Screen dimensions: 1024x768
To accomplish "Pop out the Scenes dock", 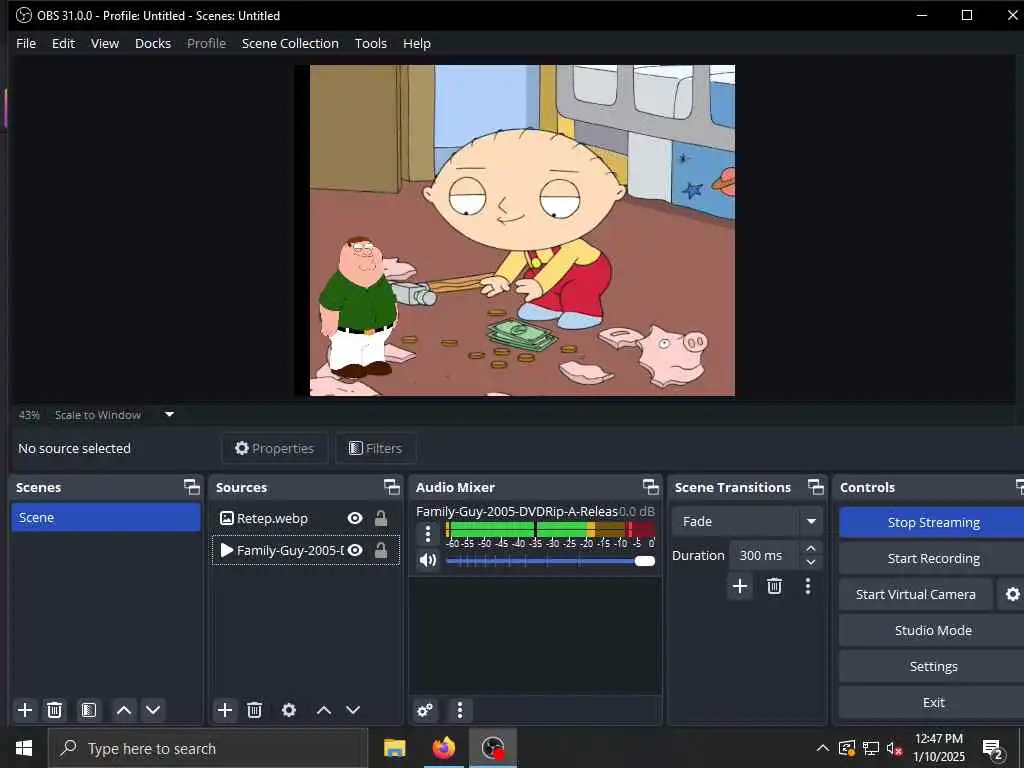I will pos(191,487).
